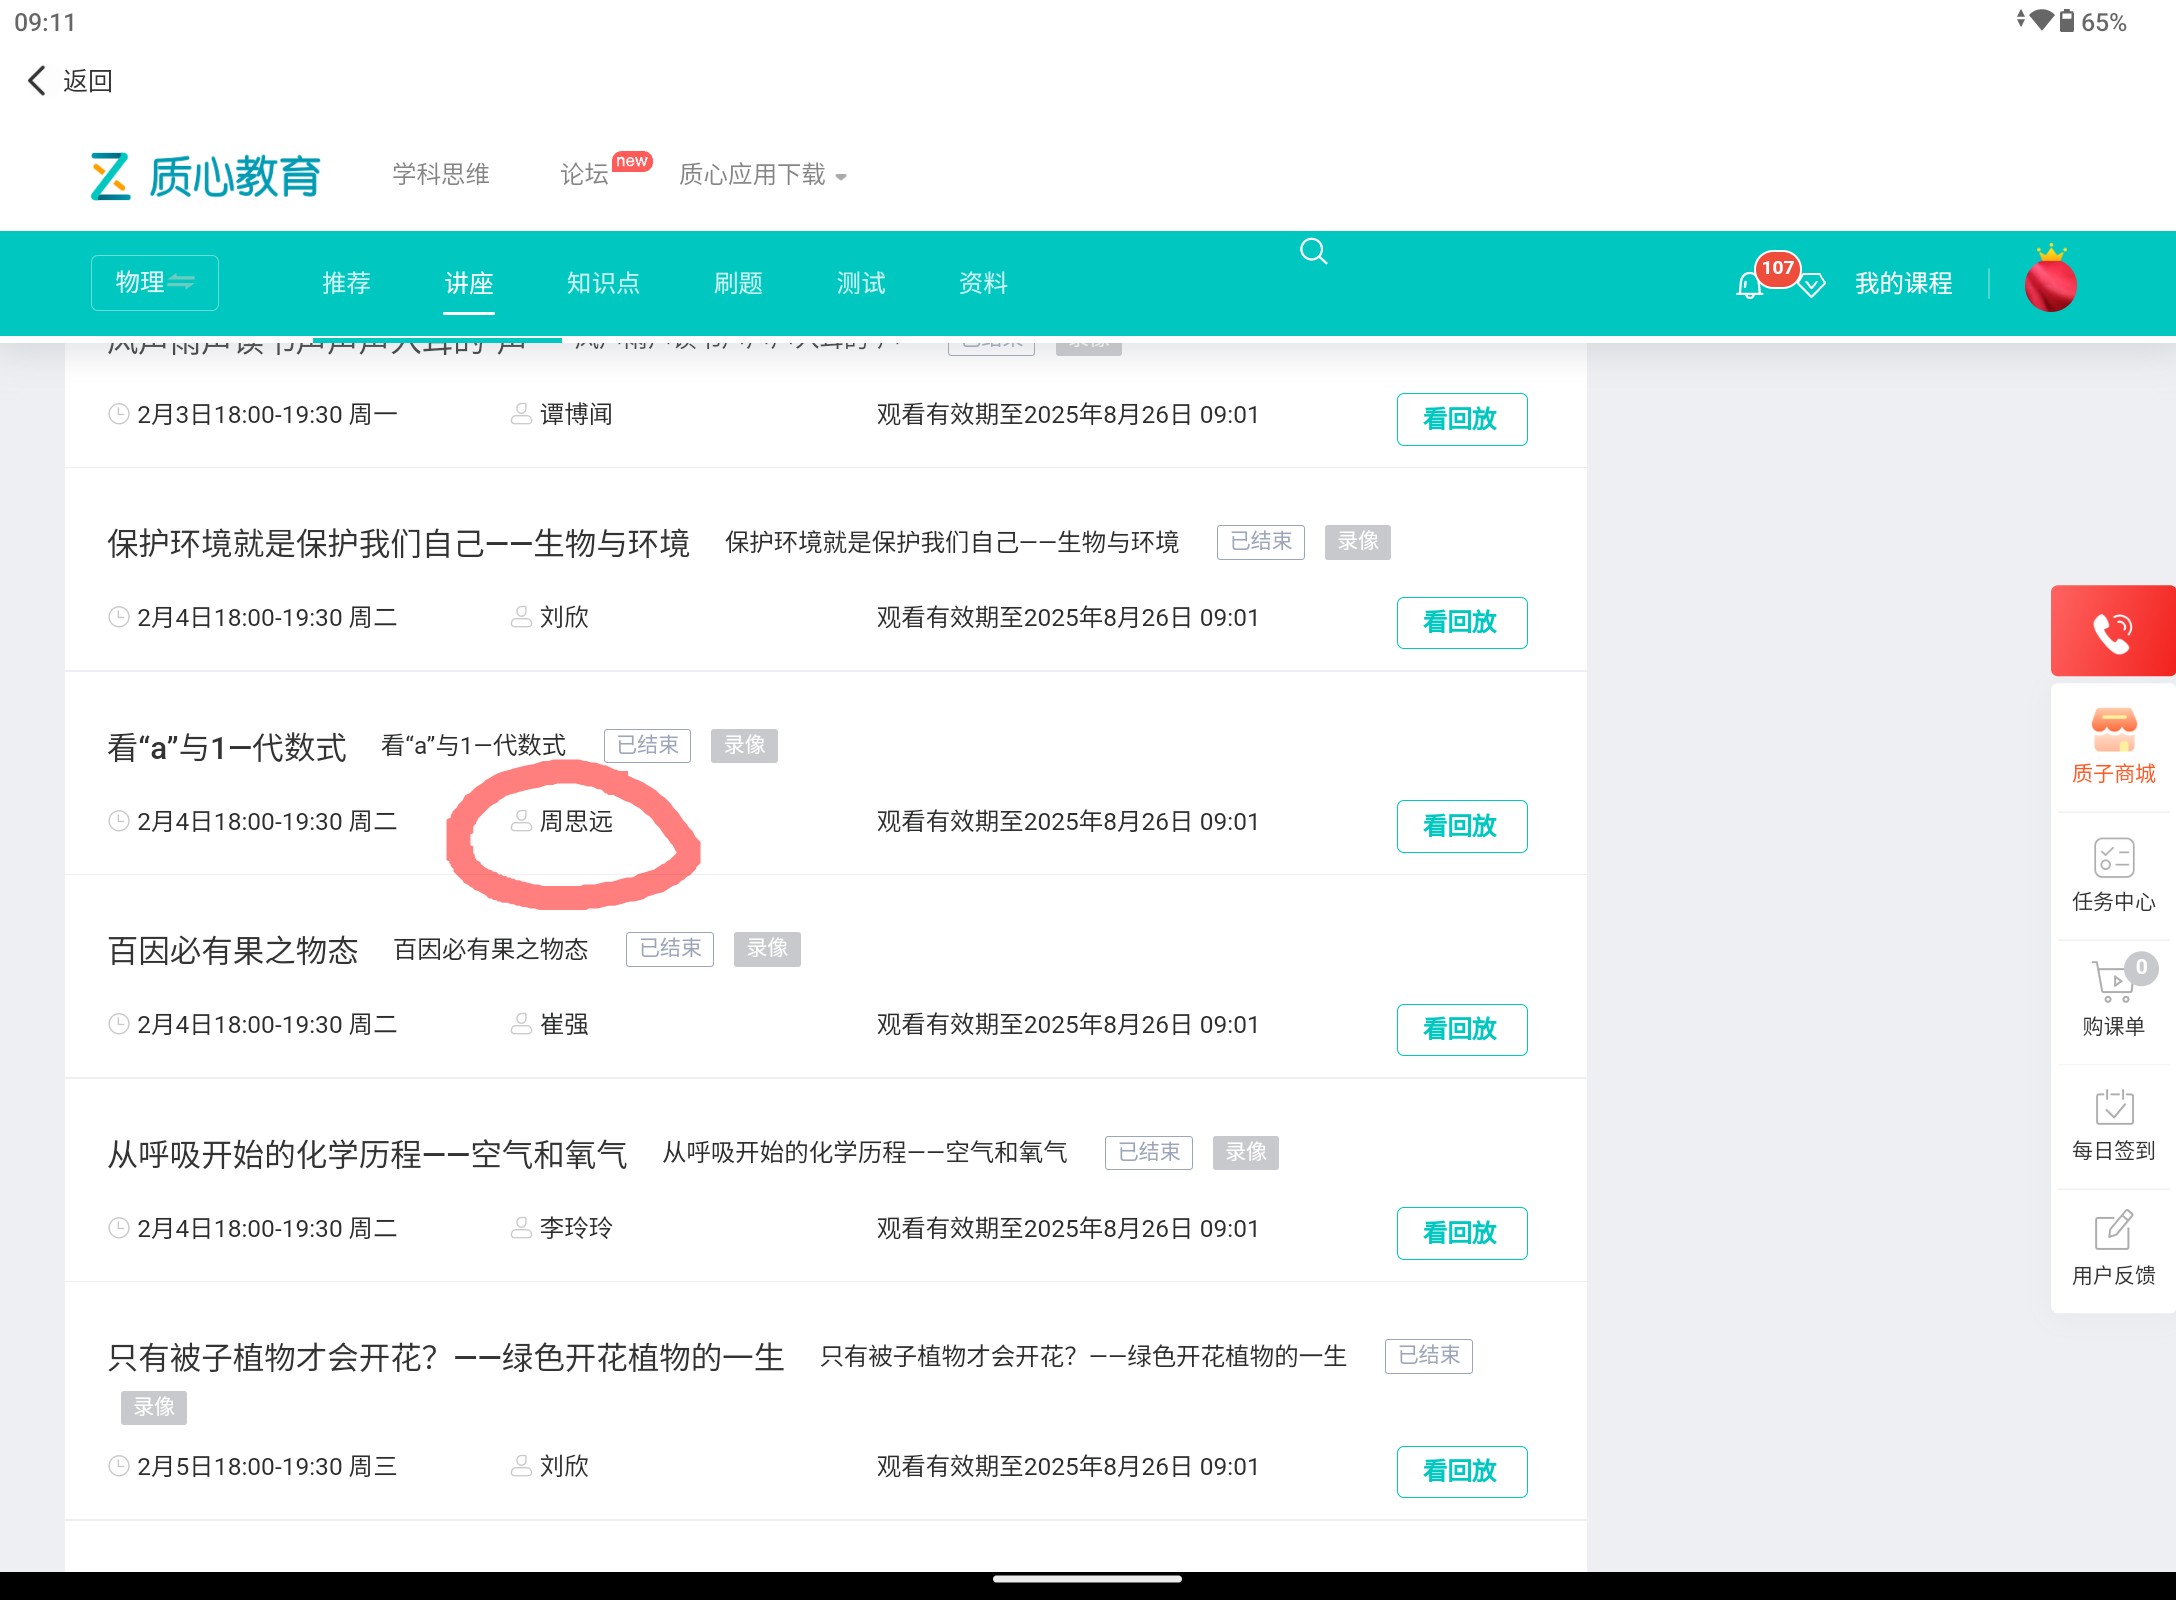
Task: Open lecture title 只有被子植物才会开花？
Action: coord(446,1357)
